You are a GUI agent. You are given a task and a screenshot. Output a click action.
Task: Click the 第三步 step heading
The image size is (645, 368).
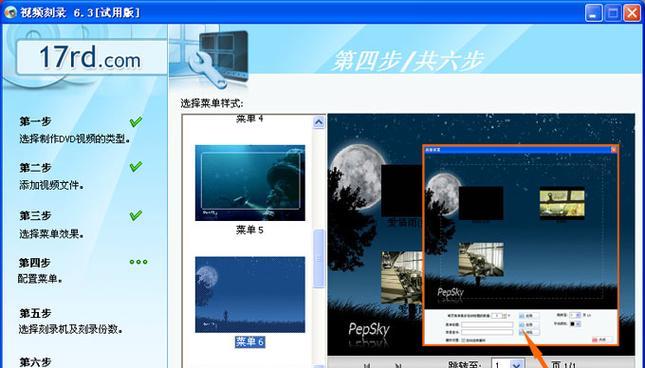35,215
